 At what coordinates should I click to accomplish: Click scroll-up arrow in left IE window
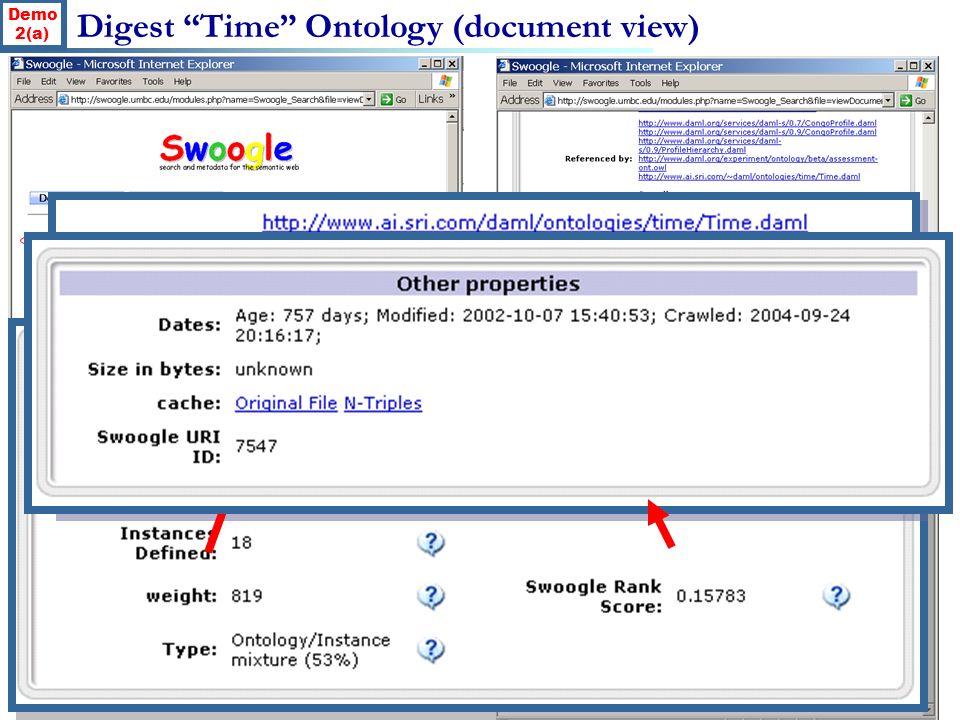tap(452, 116)
